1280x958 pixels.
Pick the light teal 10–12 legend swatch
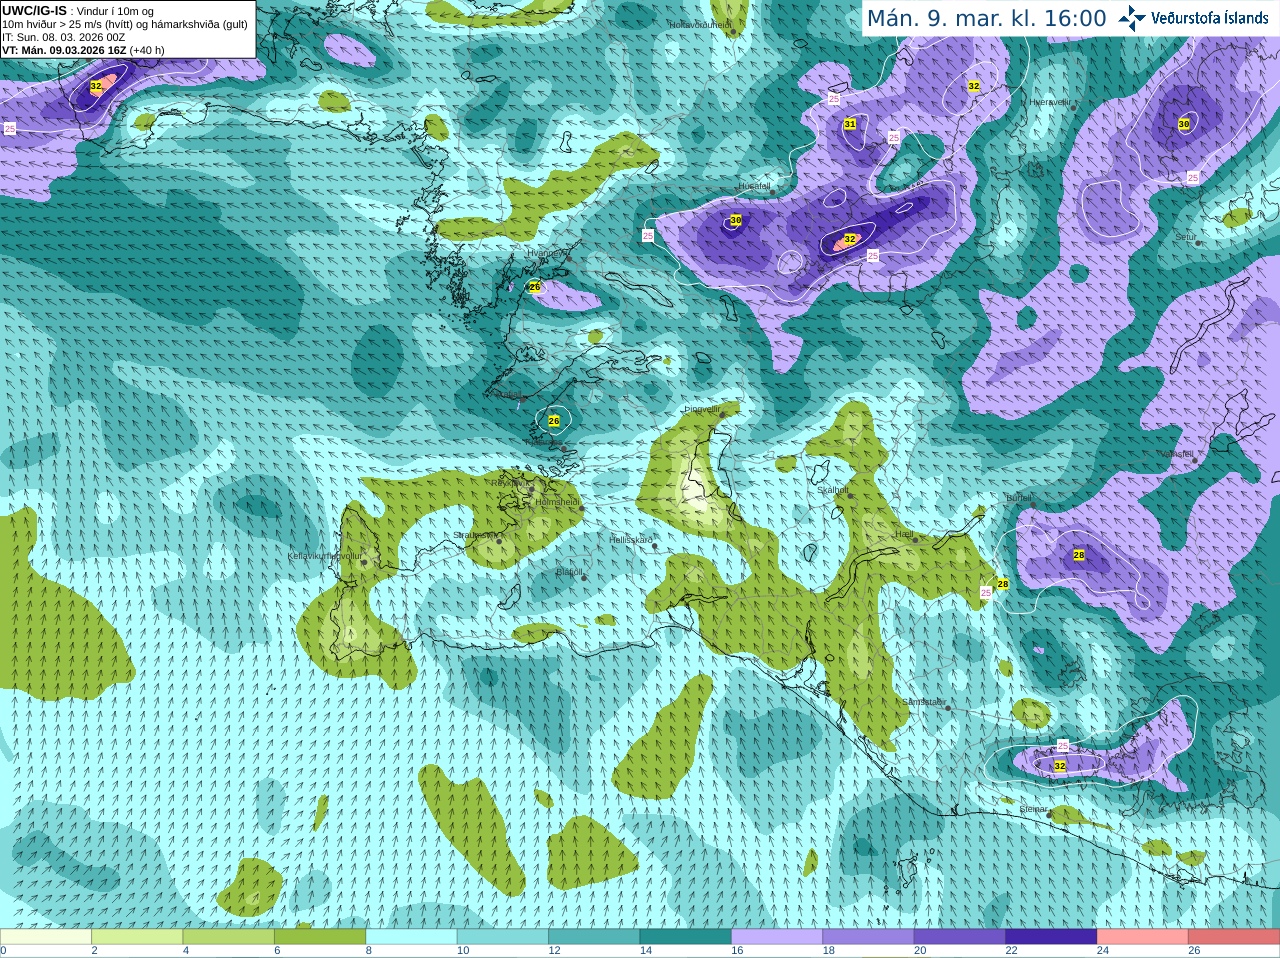tap(503, 937)
